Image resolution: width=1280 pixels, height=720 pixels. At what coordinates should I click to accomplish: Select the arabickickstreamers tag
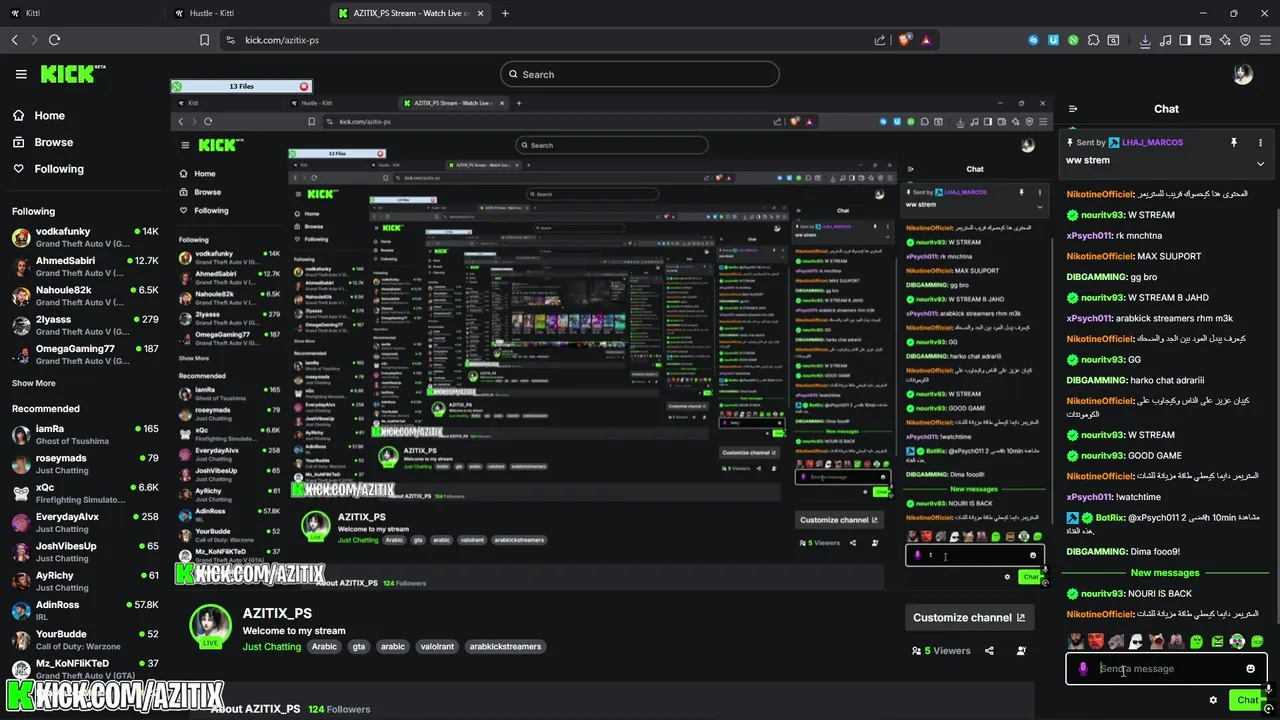pyautogui.click(x=505, y=647)
